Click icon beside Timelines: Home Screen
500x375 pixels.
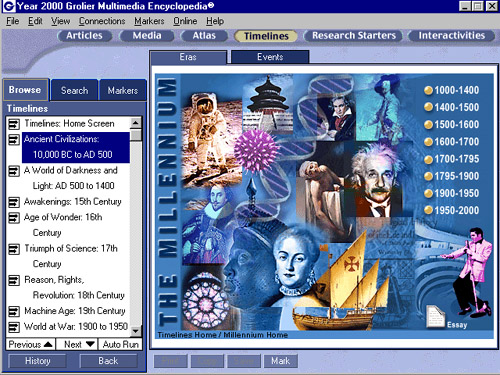click(14, 124)
